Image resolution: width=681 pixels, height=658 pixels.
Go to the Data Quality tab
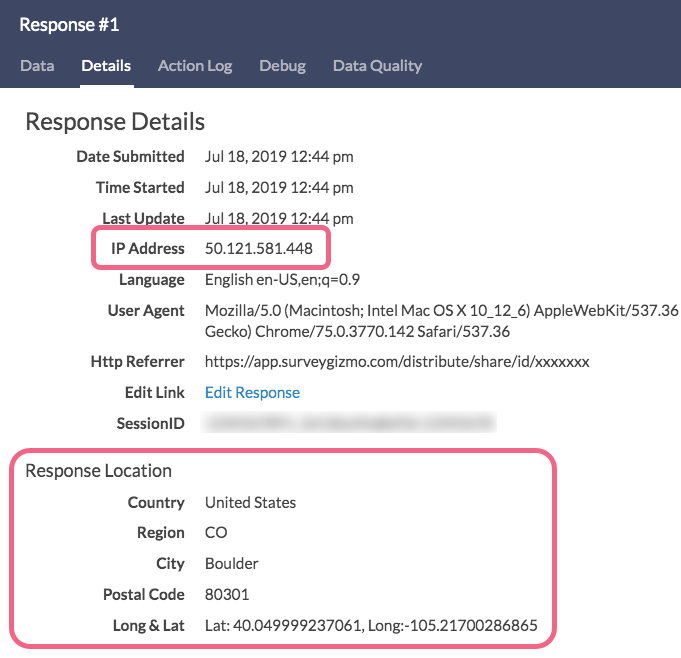coord(377,66)
